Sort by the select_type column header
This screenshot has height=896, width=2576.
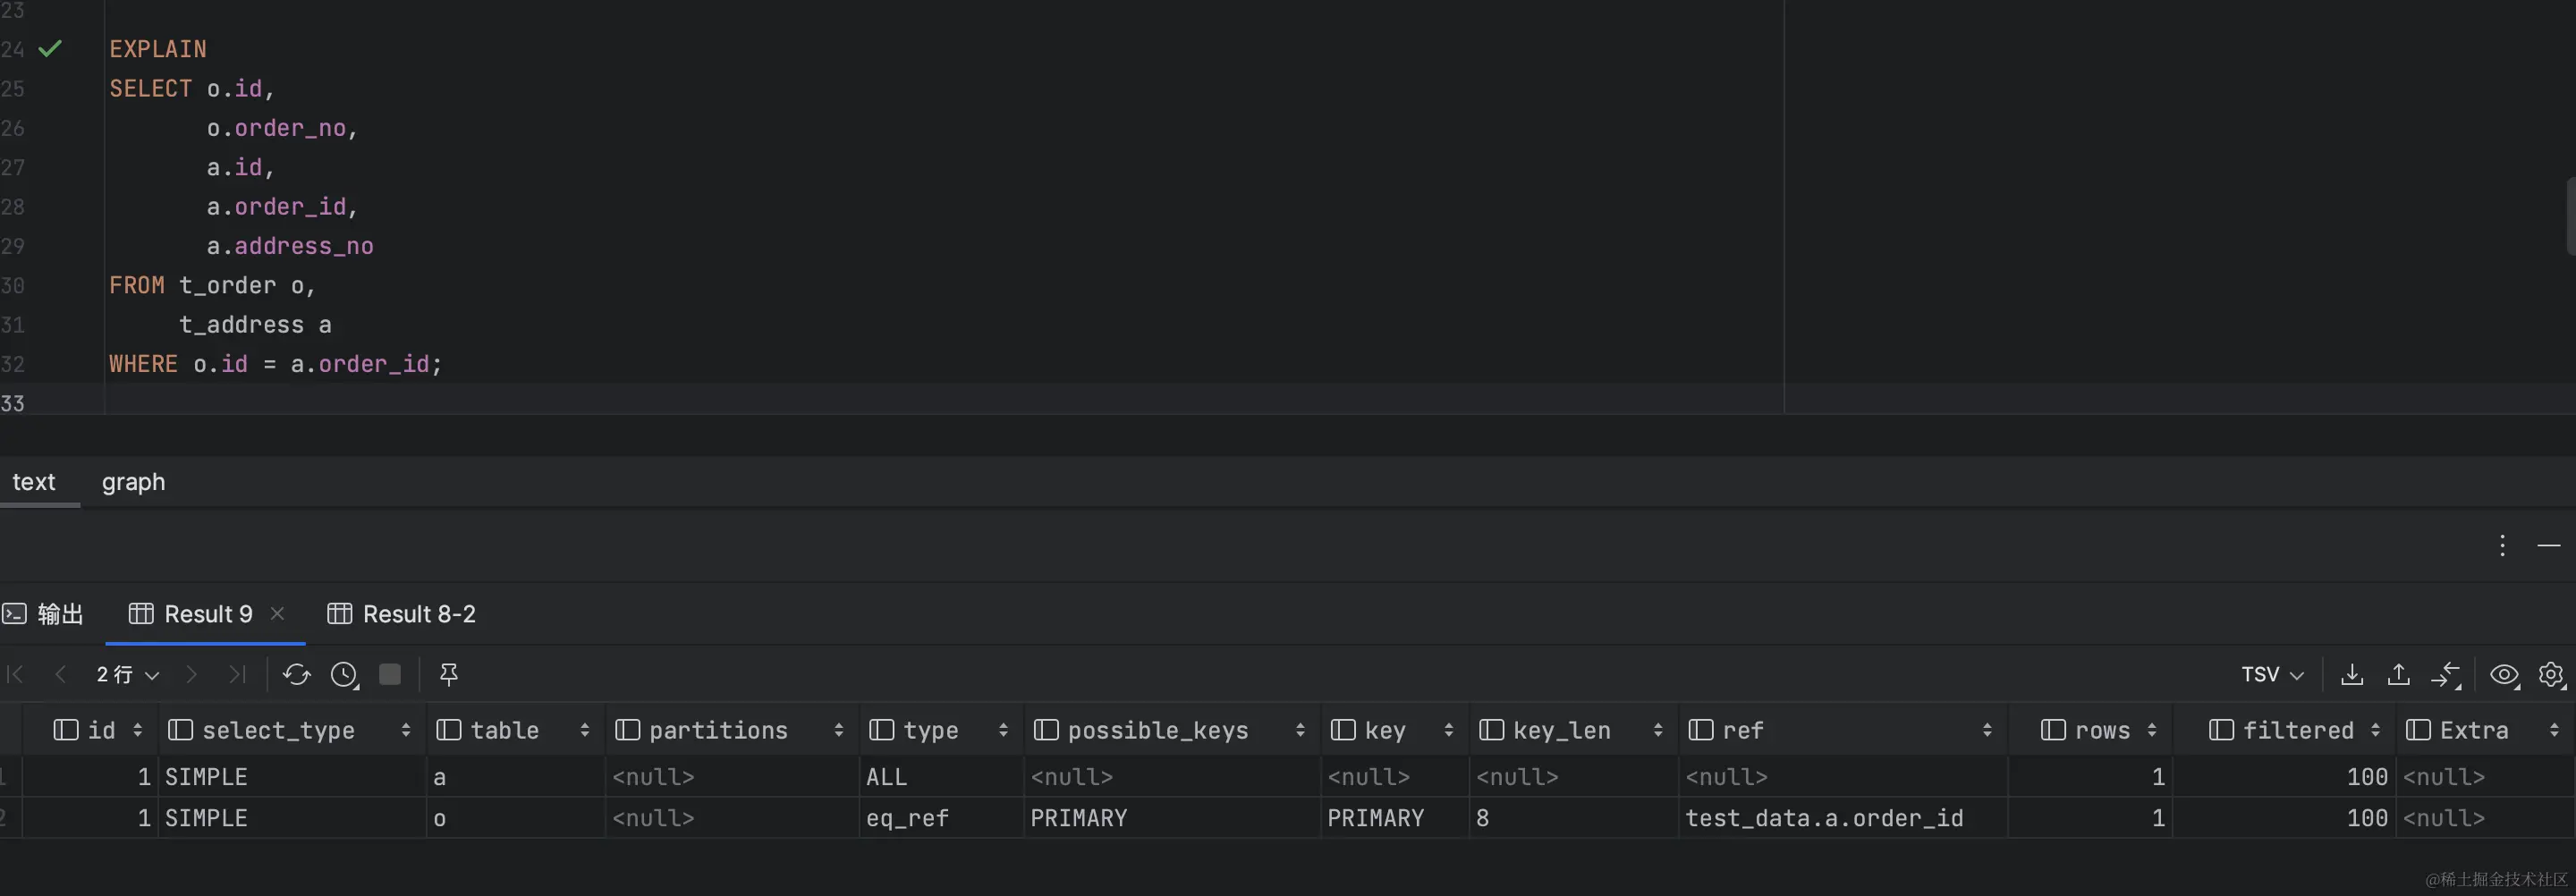290,730
